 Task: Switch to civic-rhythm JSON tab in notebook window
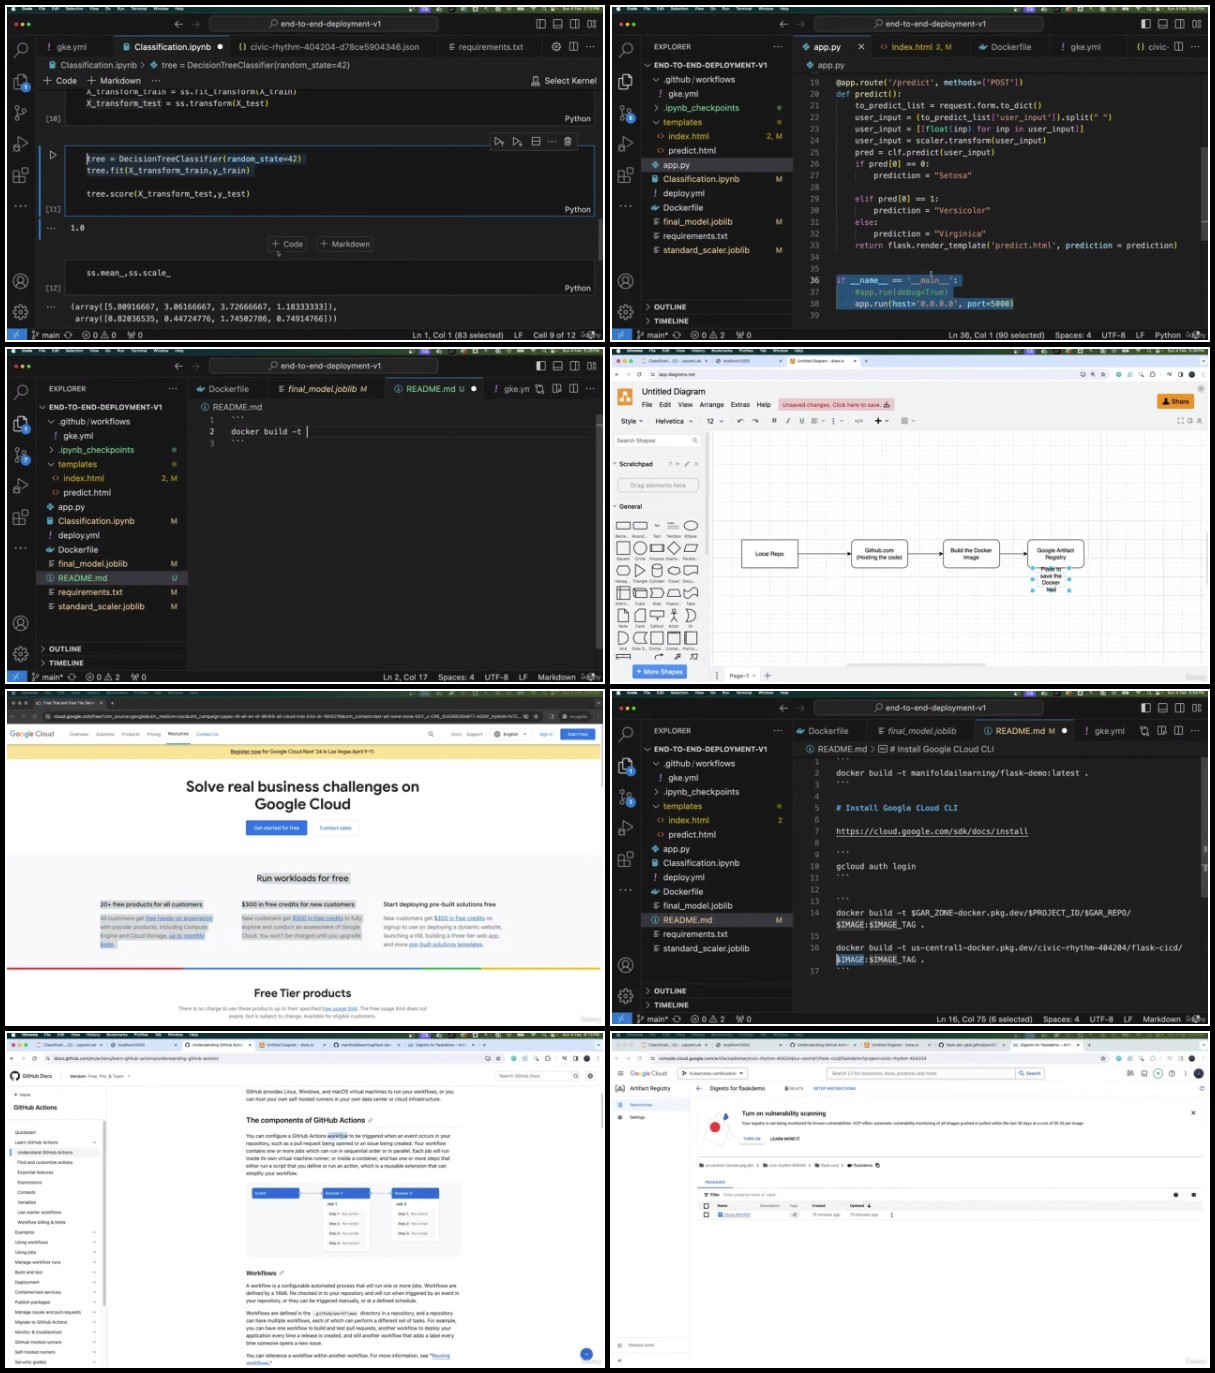(x=329, y=47)
